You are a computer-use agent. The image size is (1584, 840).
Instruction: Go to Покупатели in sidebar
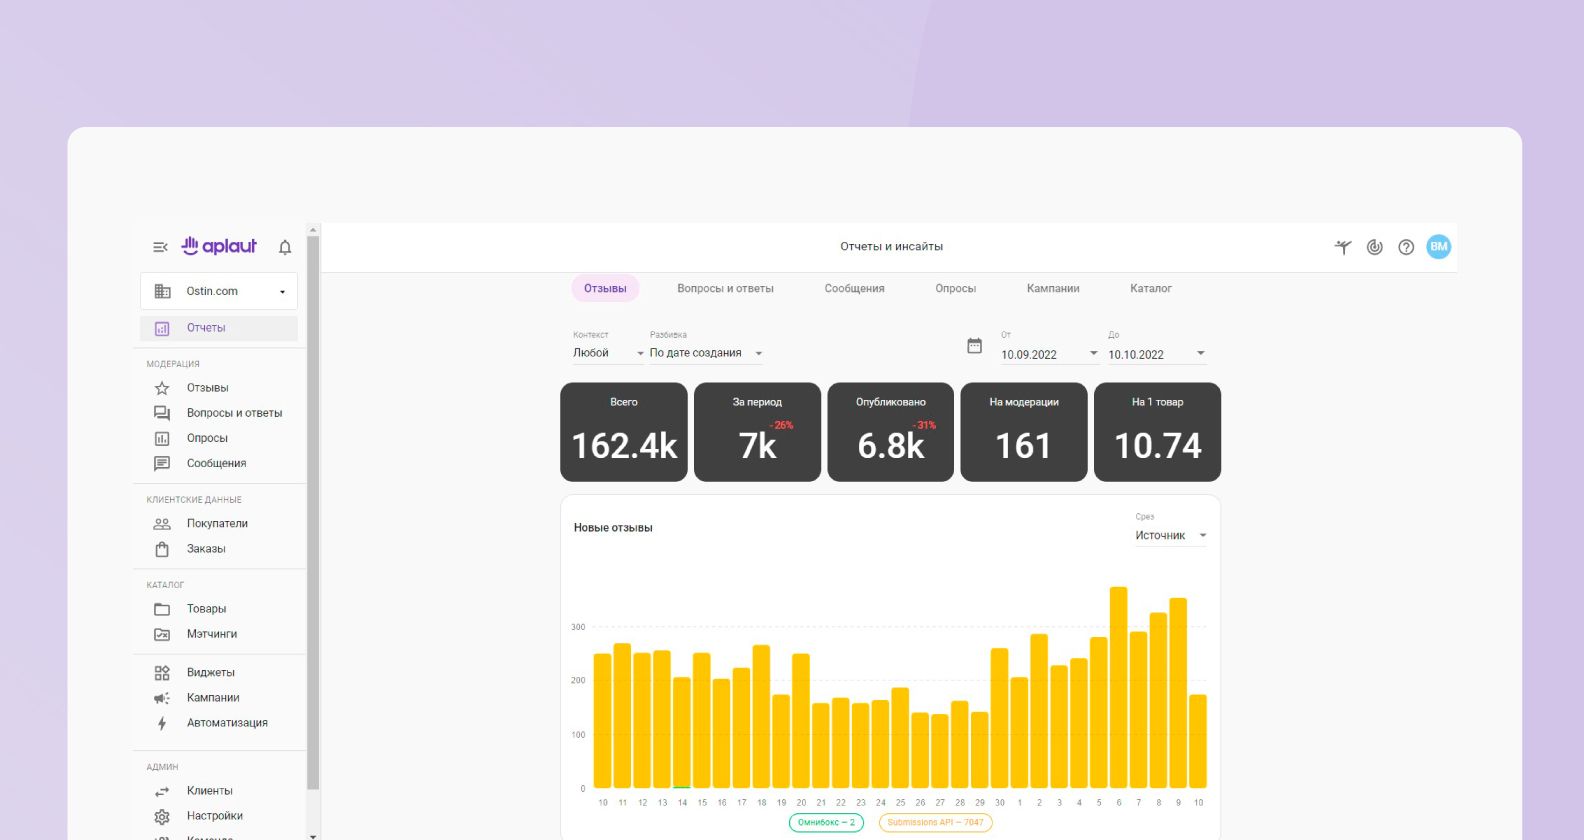(x=216, y=524)
